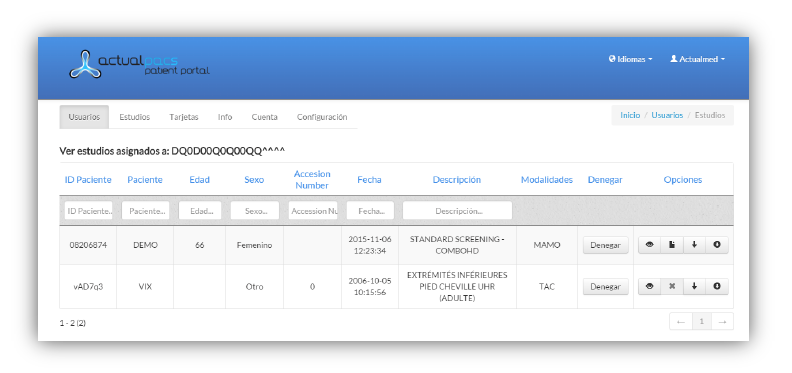792x373 pixels.
Task: Switch to the Estudios tab
Action: pos(134,117)
